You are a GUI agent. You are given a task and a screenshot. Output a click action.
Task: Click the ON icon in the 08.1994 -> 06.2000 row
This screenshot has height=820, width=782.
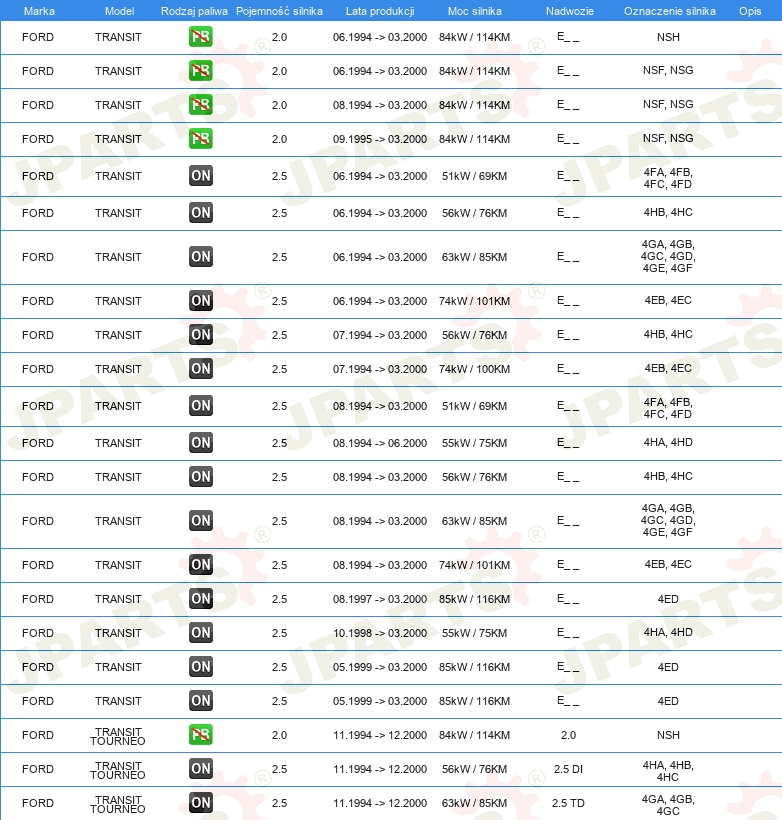click(x=201, y=443)
